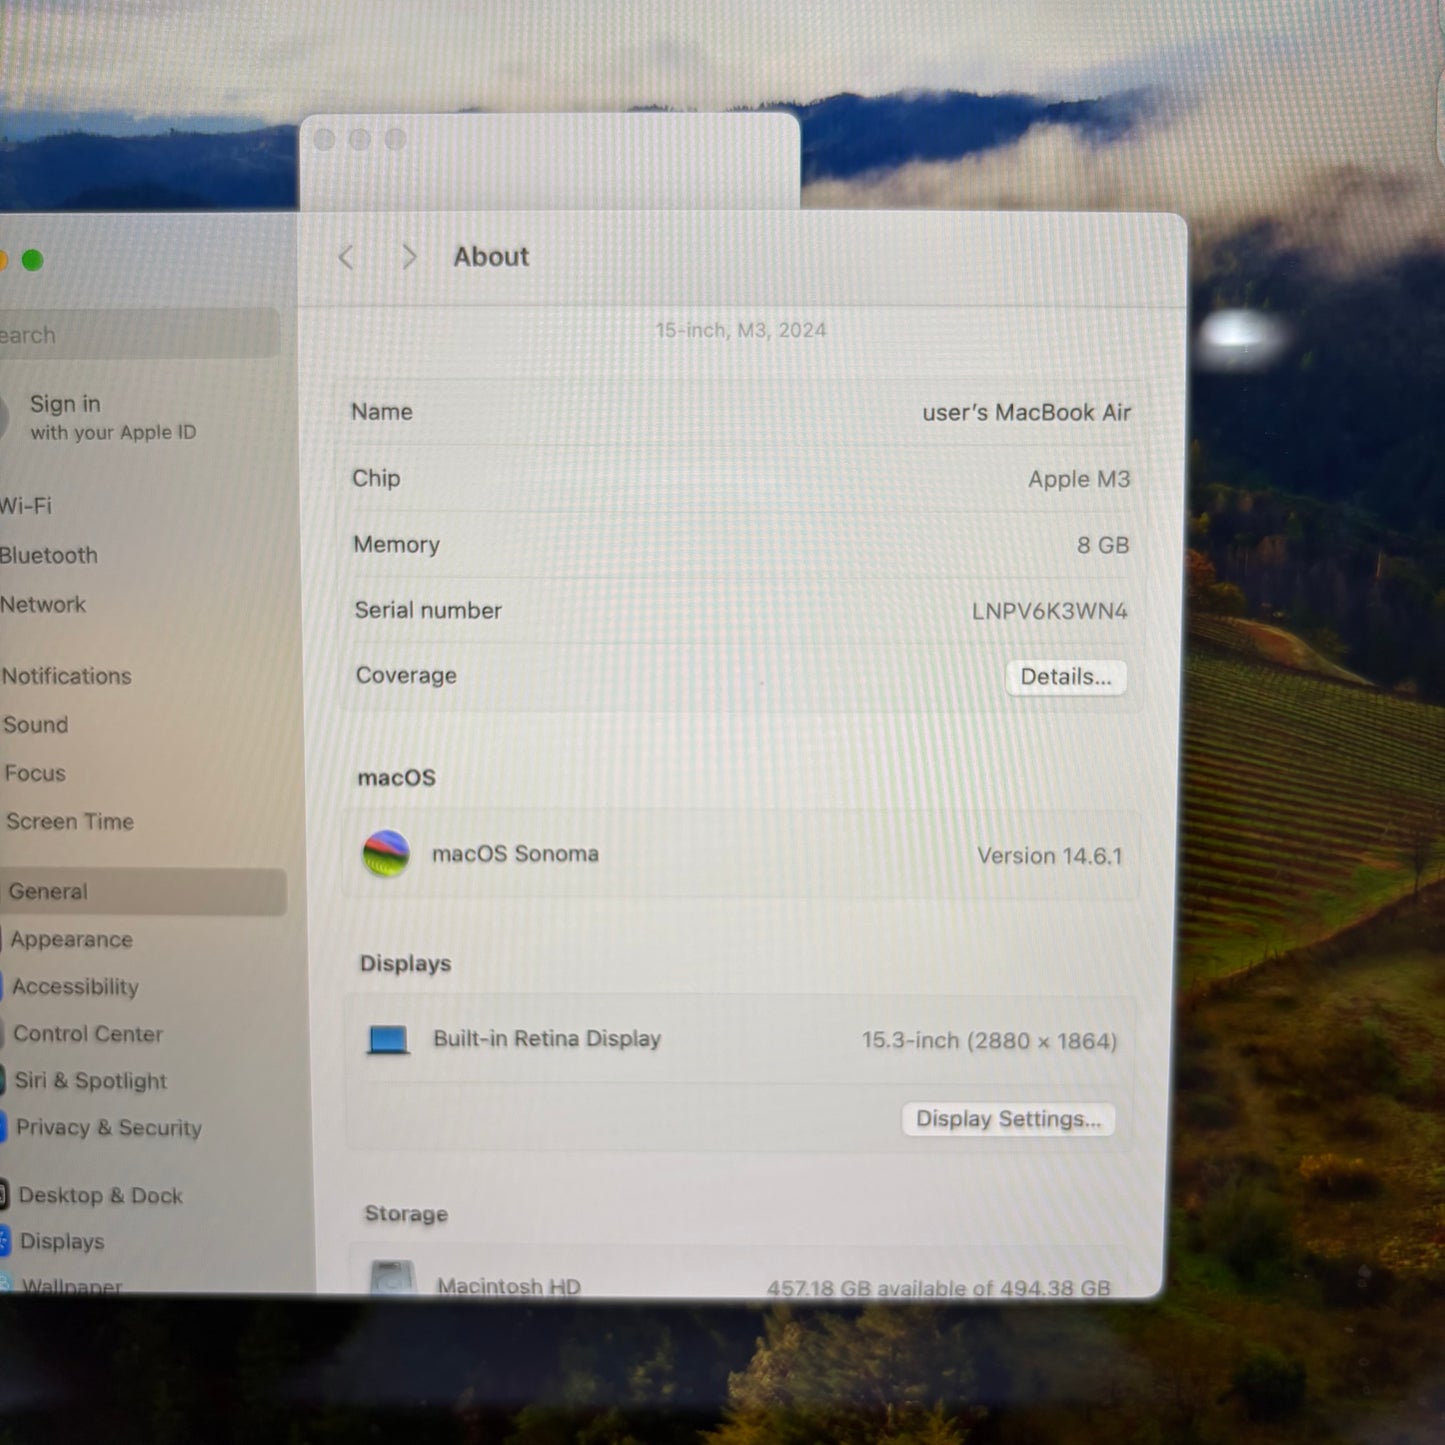The height and width of the screenshot is (1445, 1445).
Task: Click the name user's MacBook Air
Action: point(1026,412)
